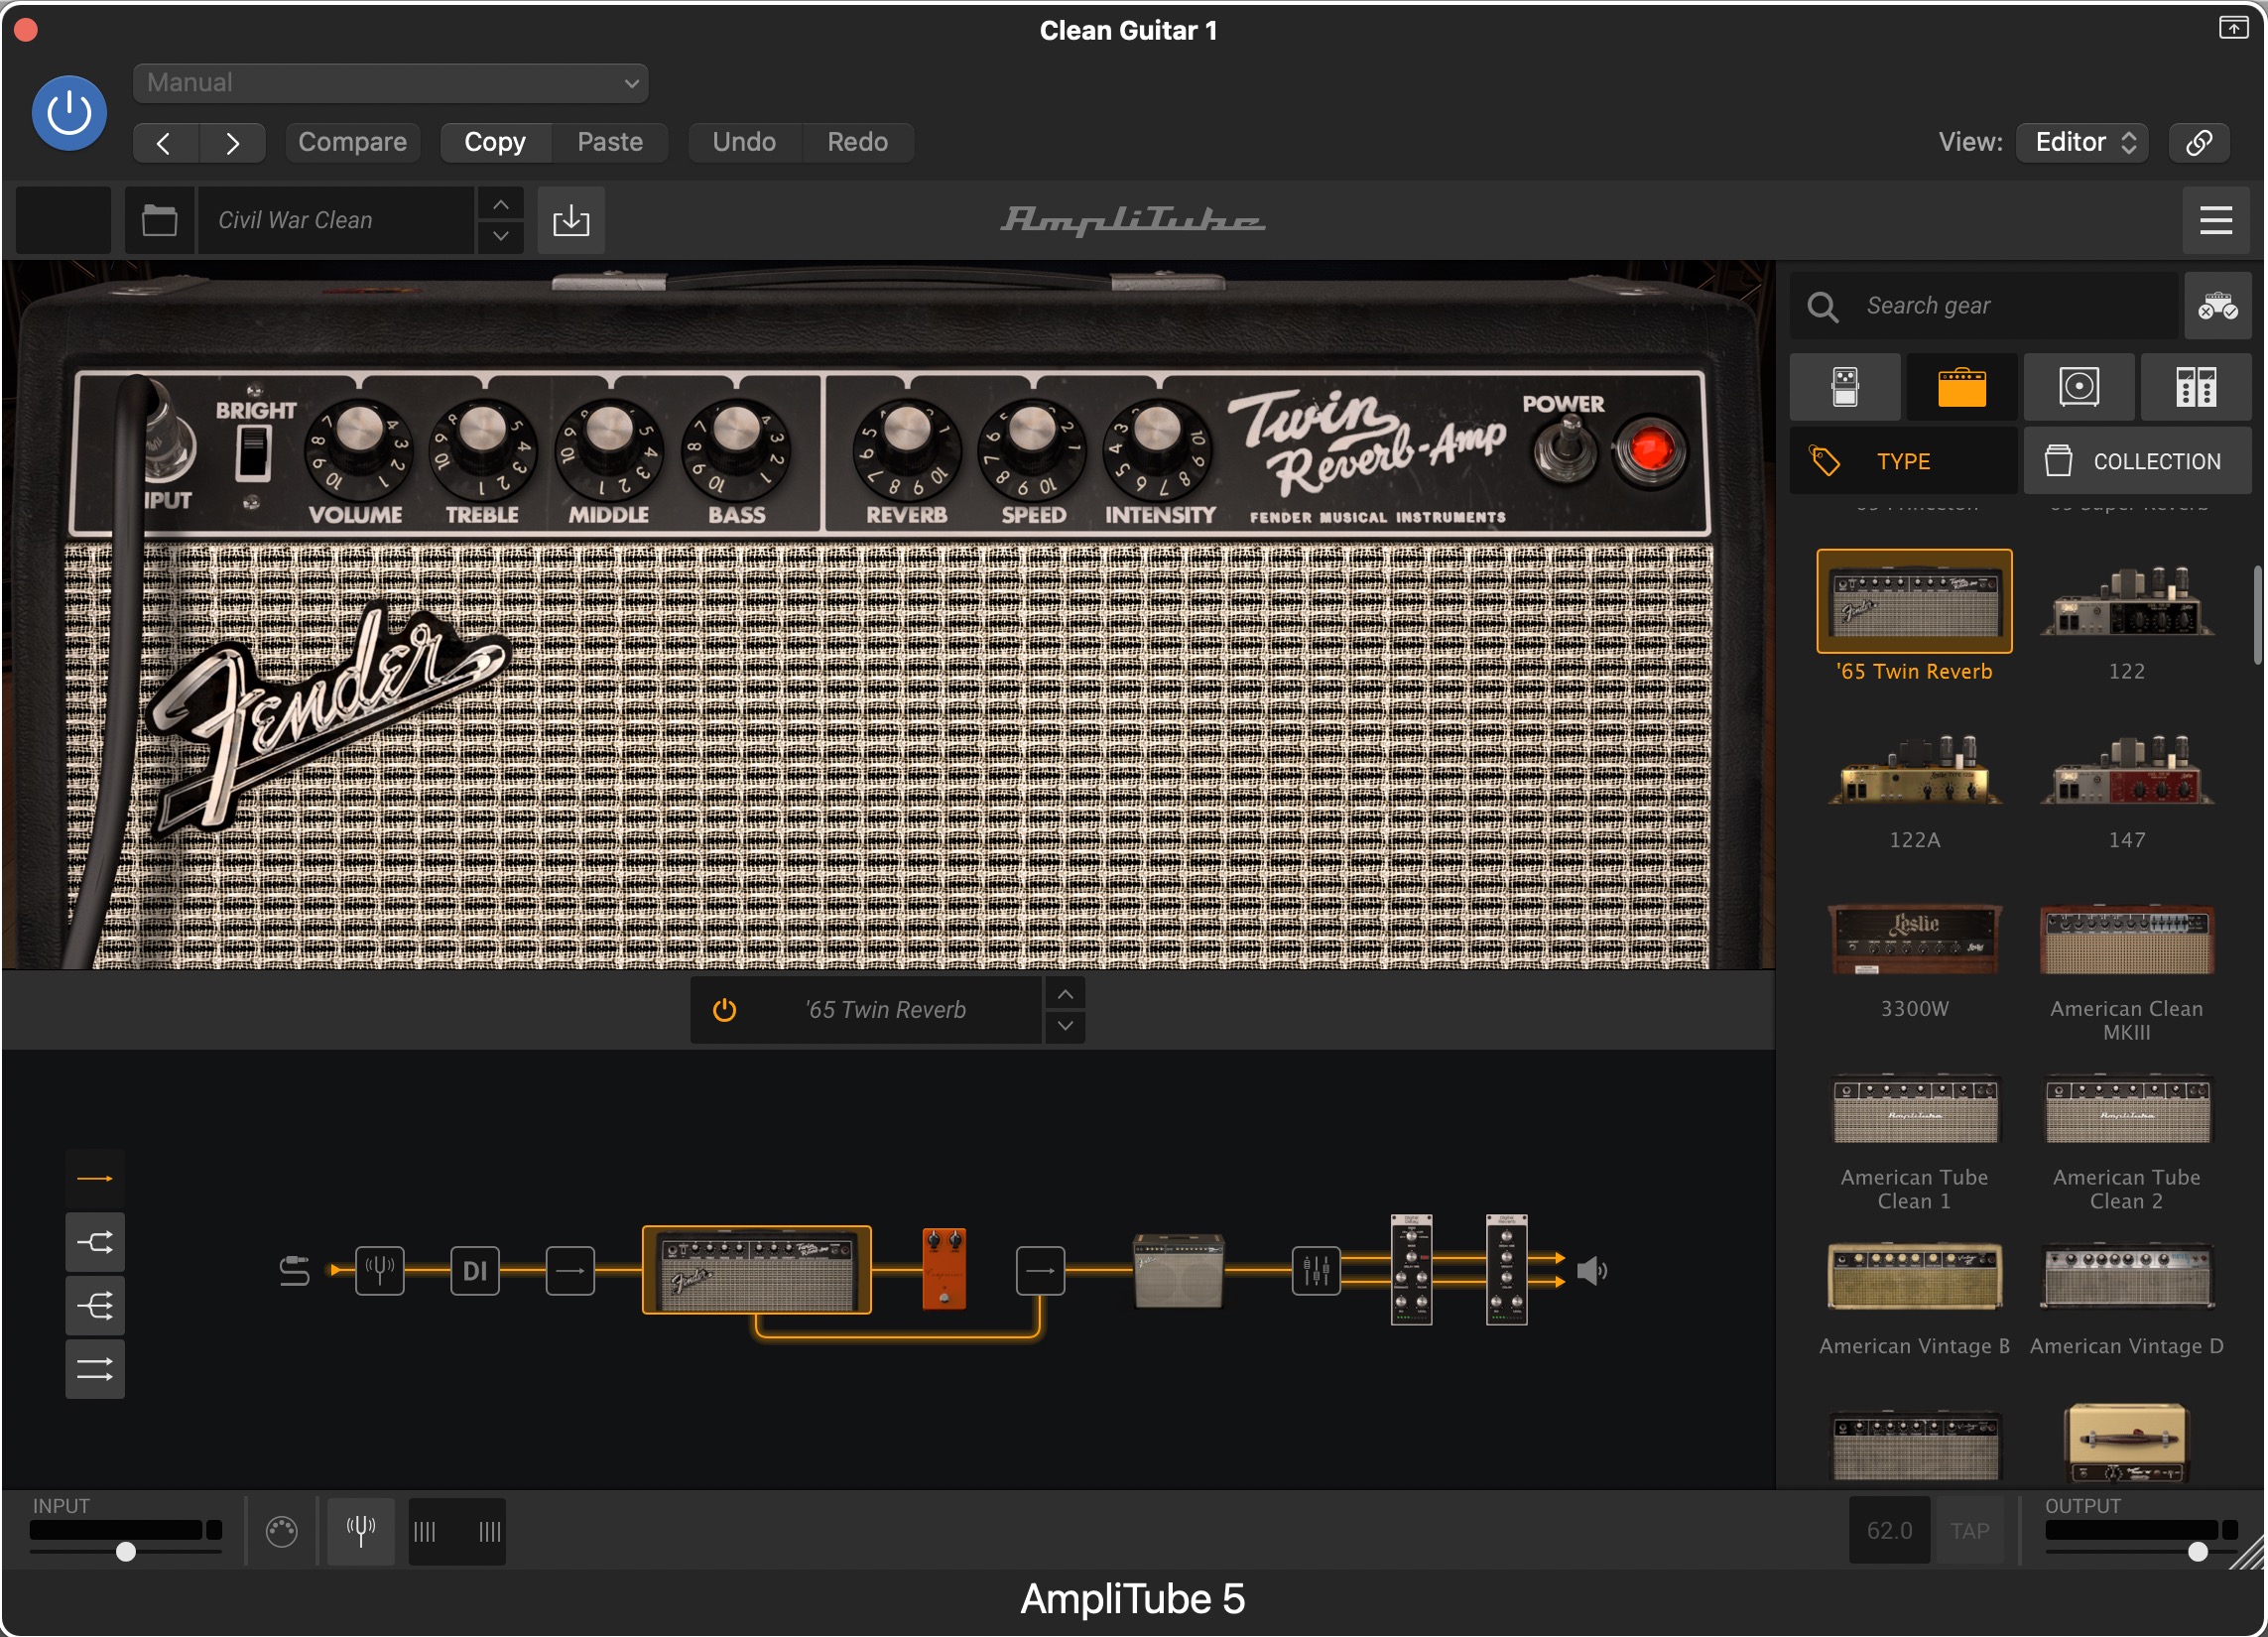Switch to the stomp pedals gear tab
The image size is (2268, 1637).
[1845, 387]
